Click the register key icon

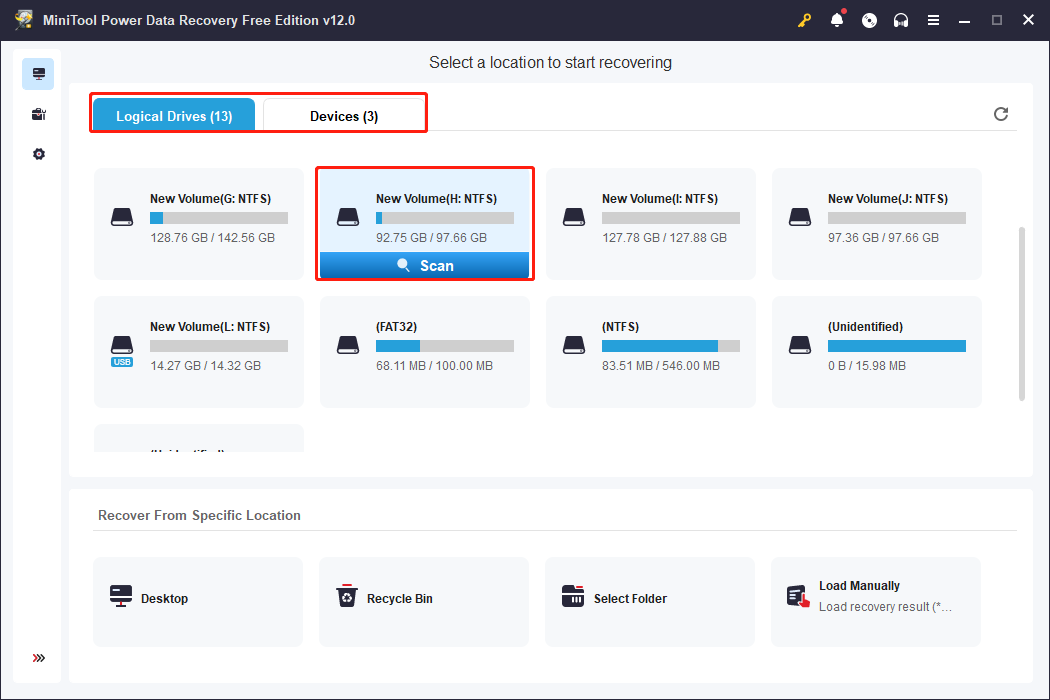coord(804,20)
